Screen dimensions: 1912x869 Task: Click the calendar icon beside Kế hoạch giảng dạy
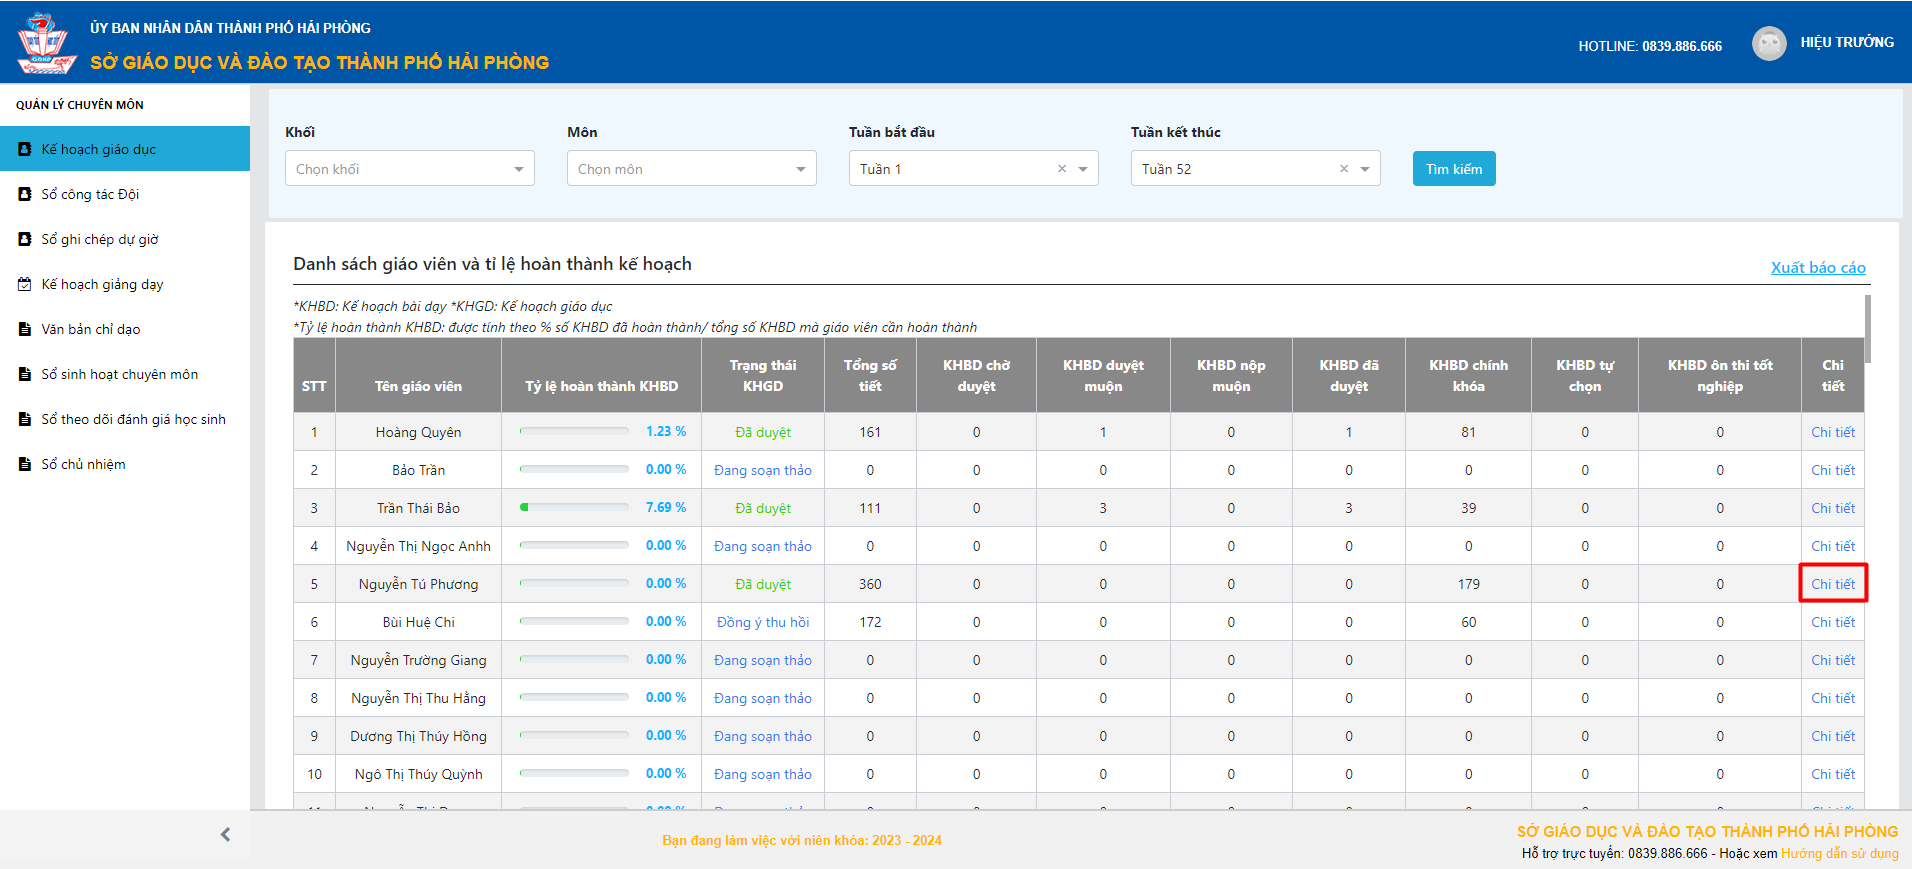(x=25, y=284)
